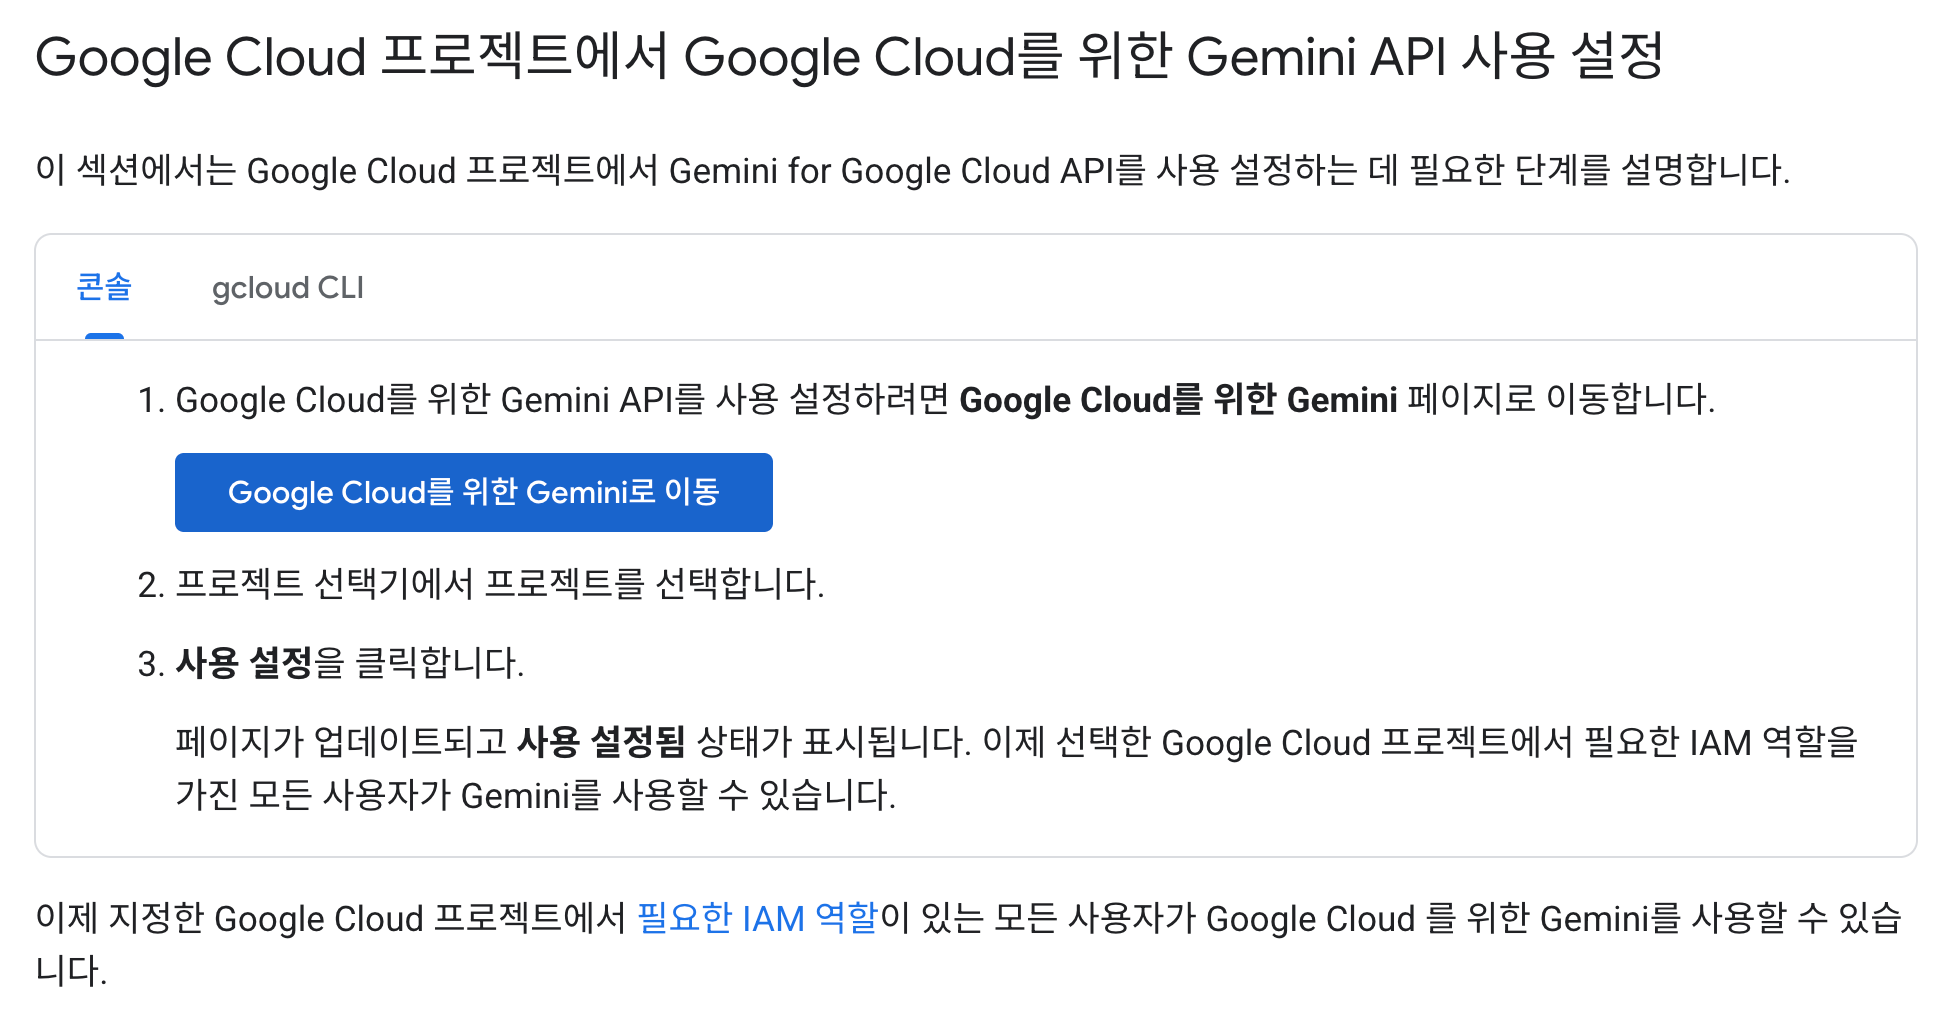Click bold 사용 설정됨 status text
Screen dimensions: 1942x1014
(x=601, y=742)
